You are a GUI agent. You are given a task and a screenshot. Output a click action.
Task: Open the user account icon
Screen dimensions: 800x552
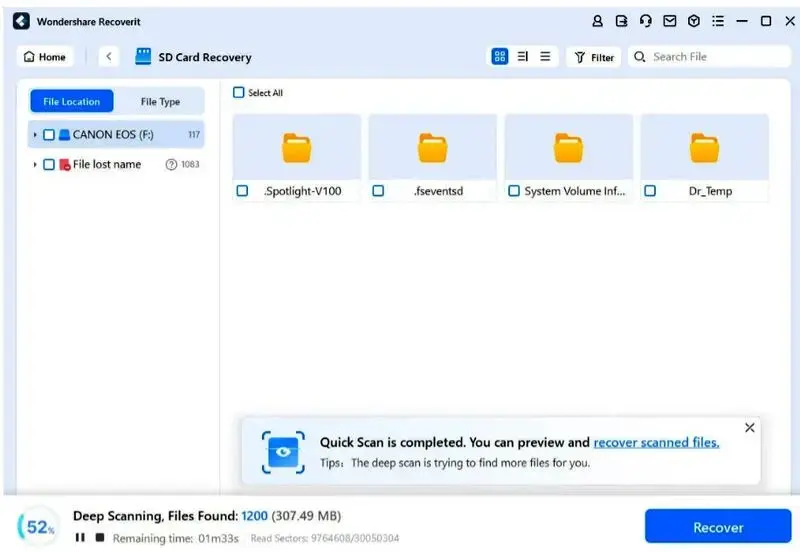pyautogui.click(x=597, y=21)
